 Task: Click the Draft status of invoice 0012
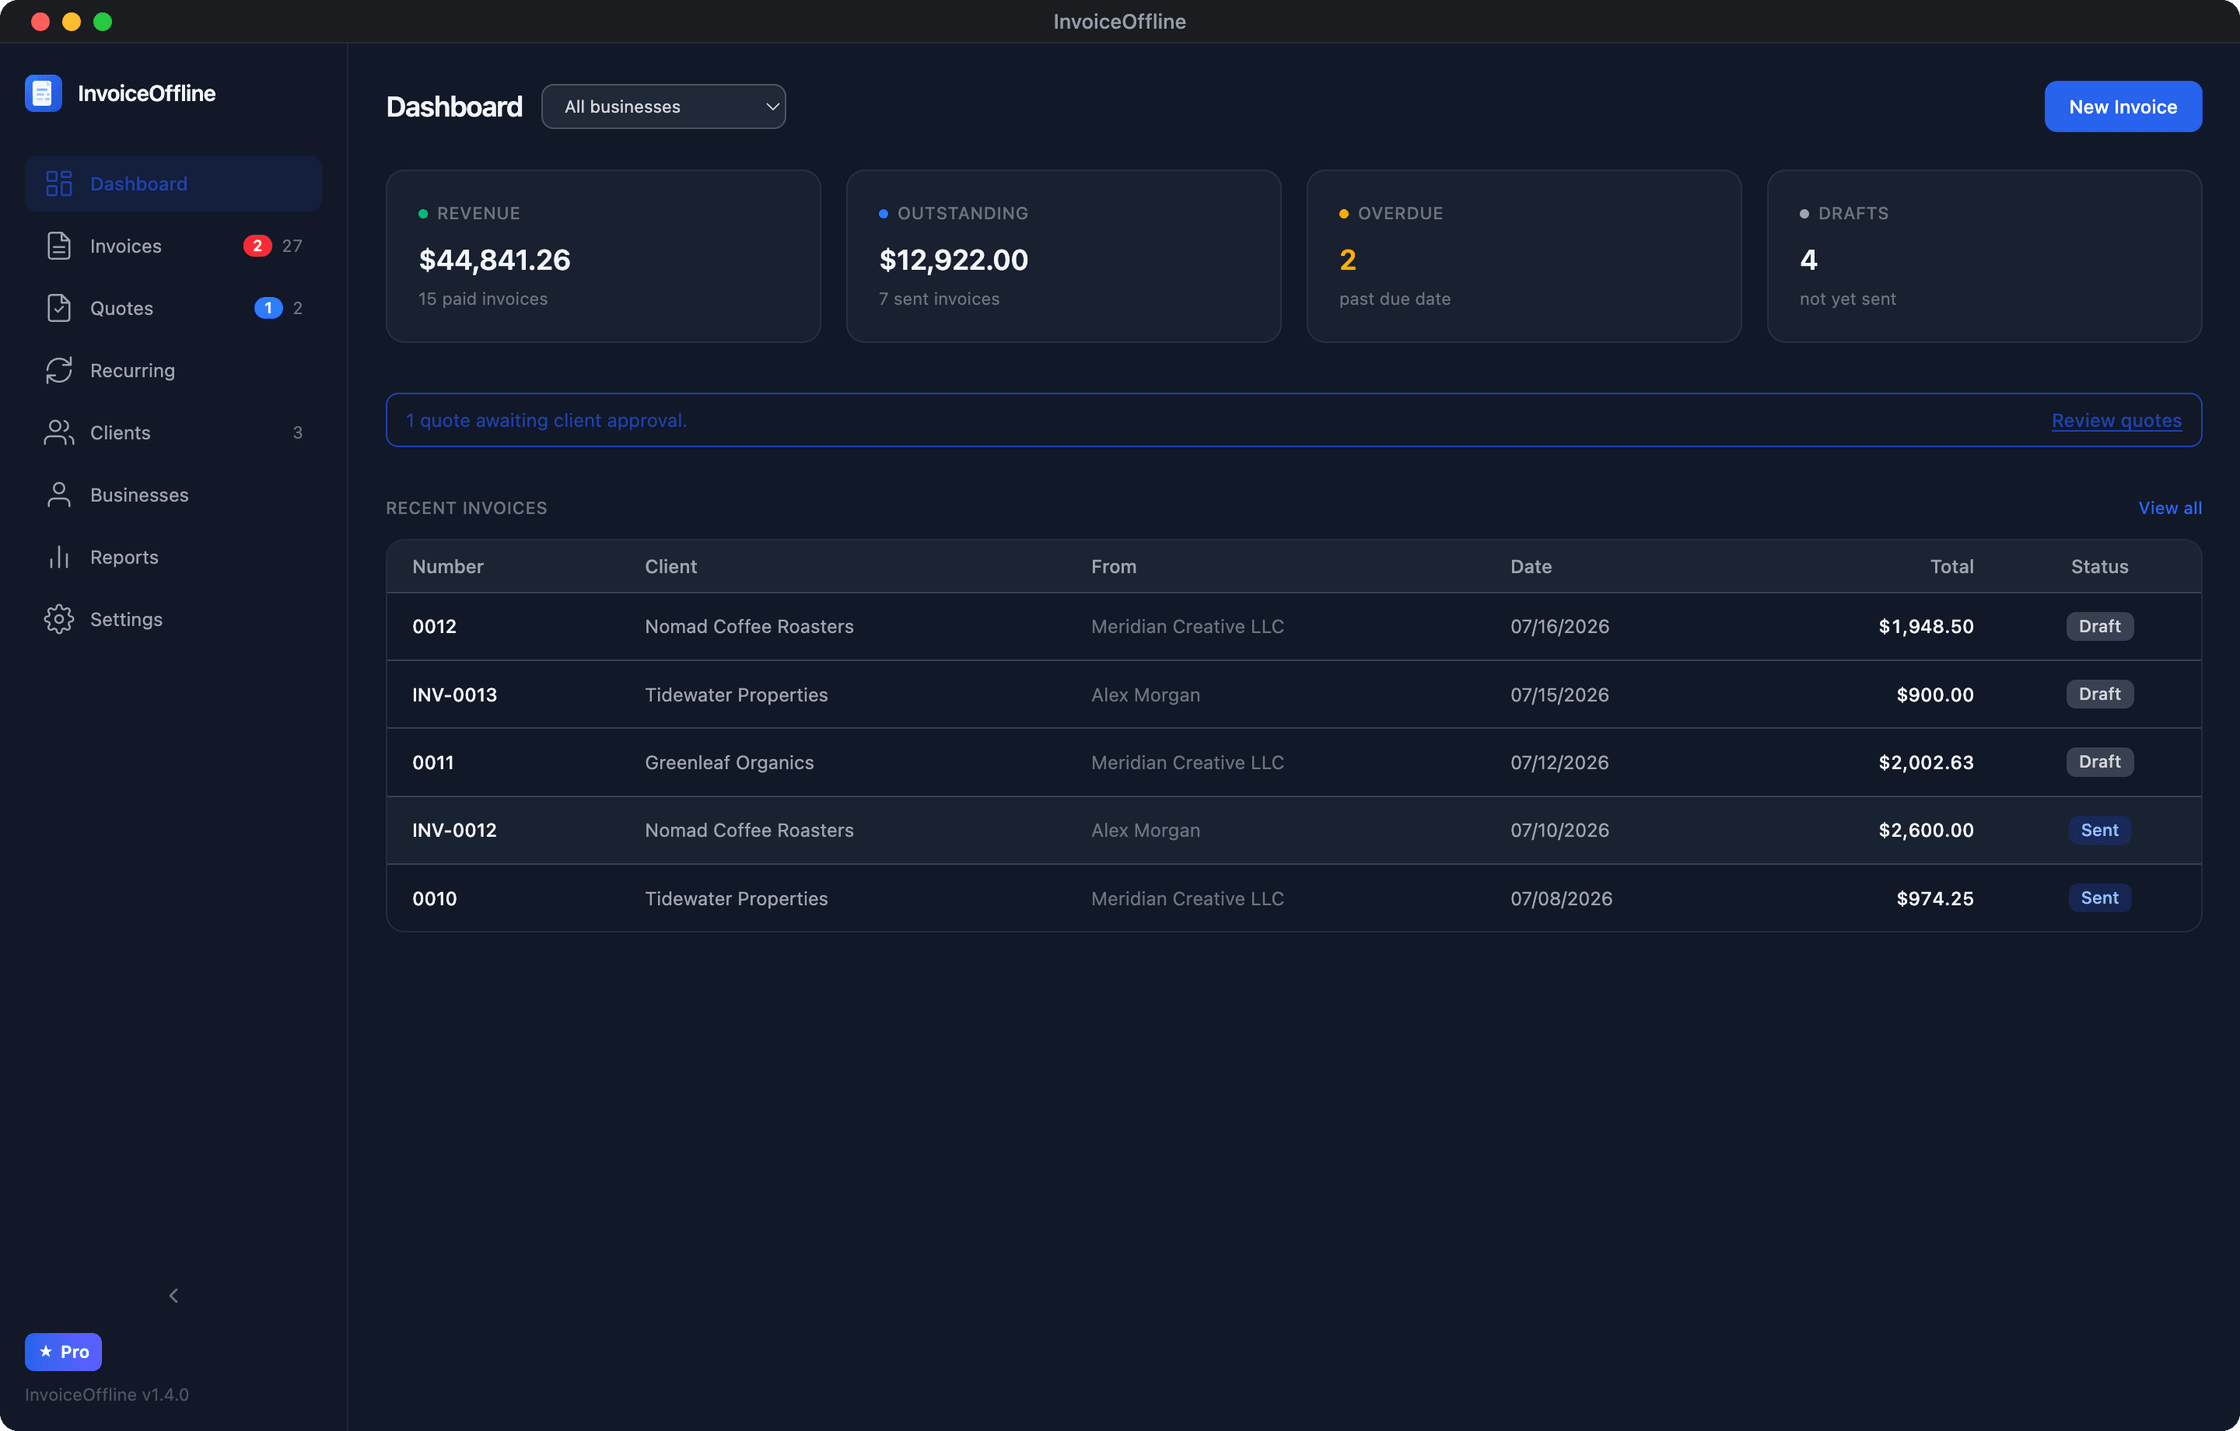[2100, 626]
